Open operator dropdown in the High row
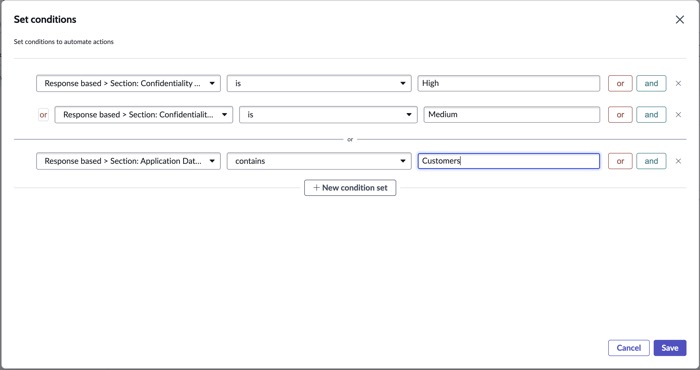The height and width of the screenshot is (370, 700). click(x=319, y=83)
